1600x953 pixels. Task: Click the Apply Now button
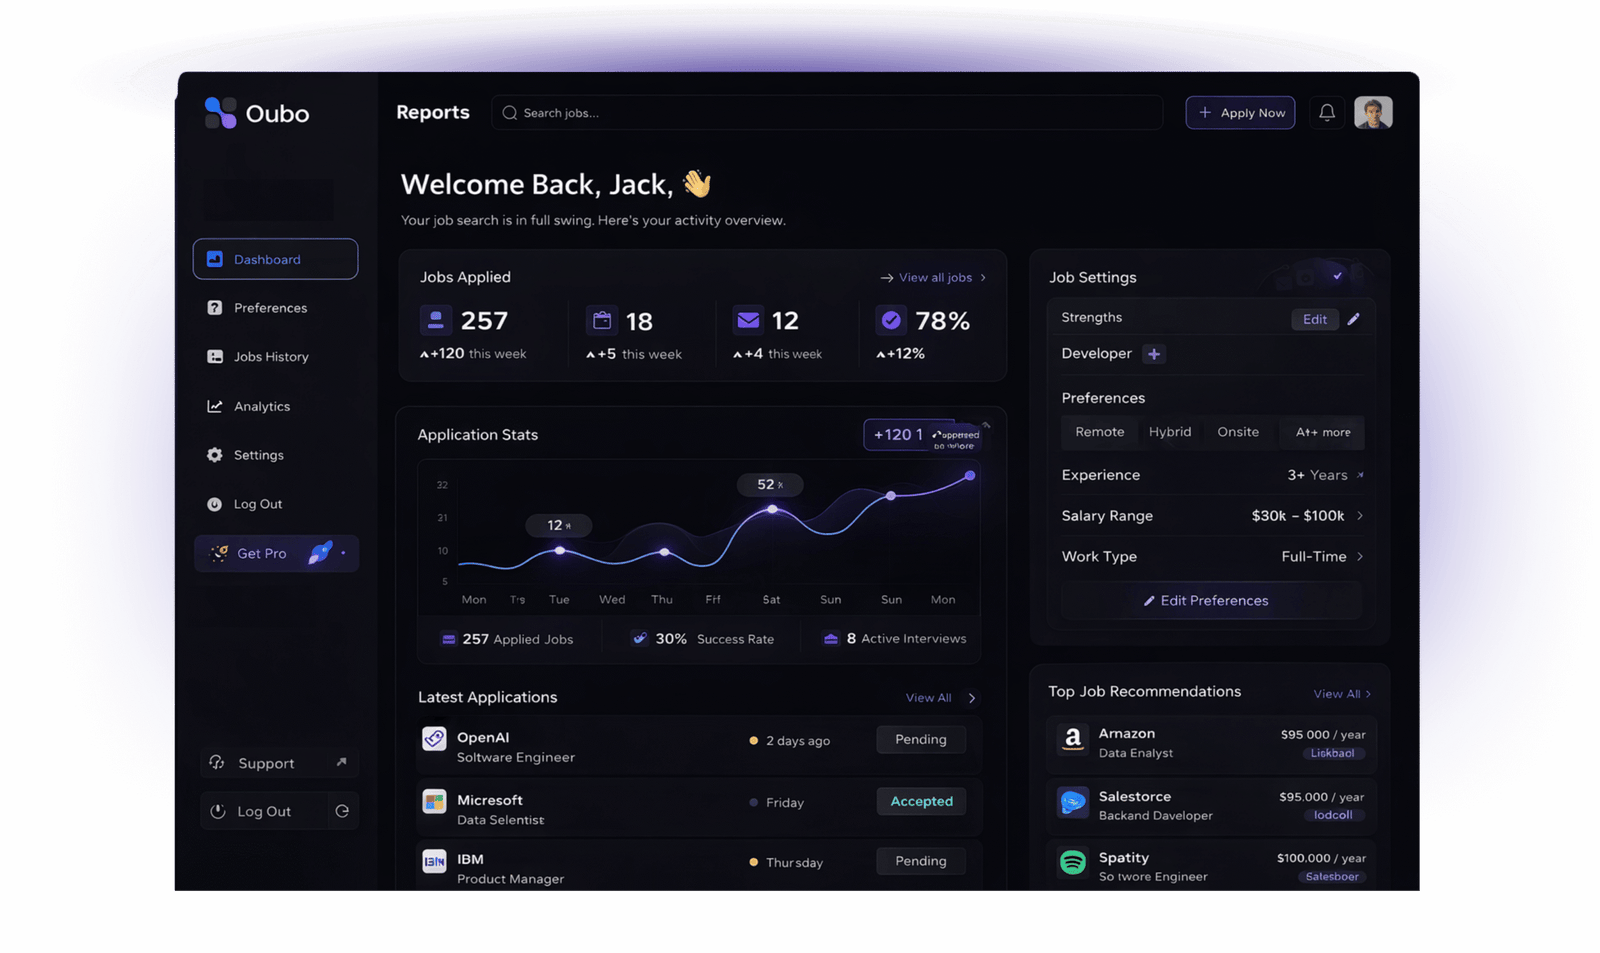pos(1240,113)
